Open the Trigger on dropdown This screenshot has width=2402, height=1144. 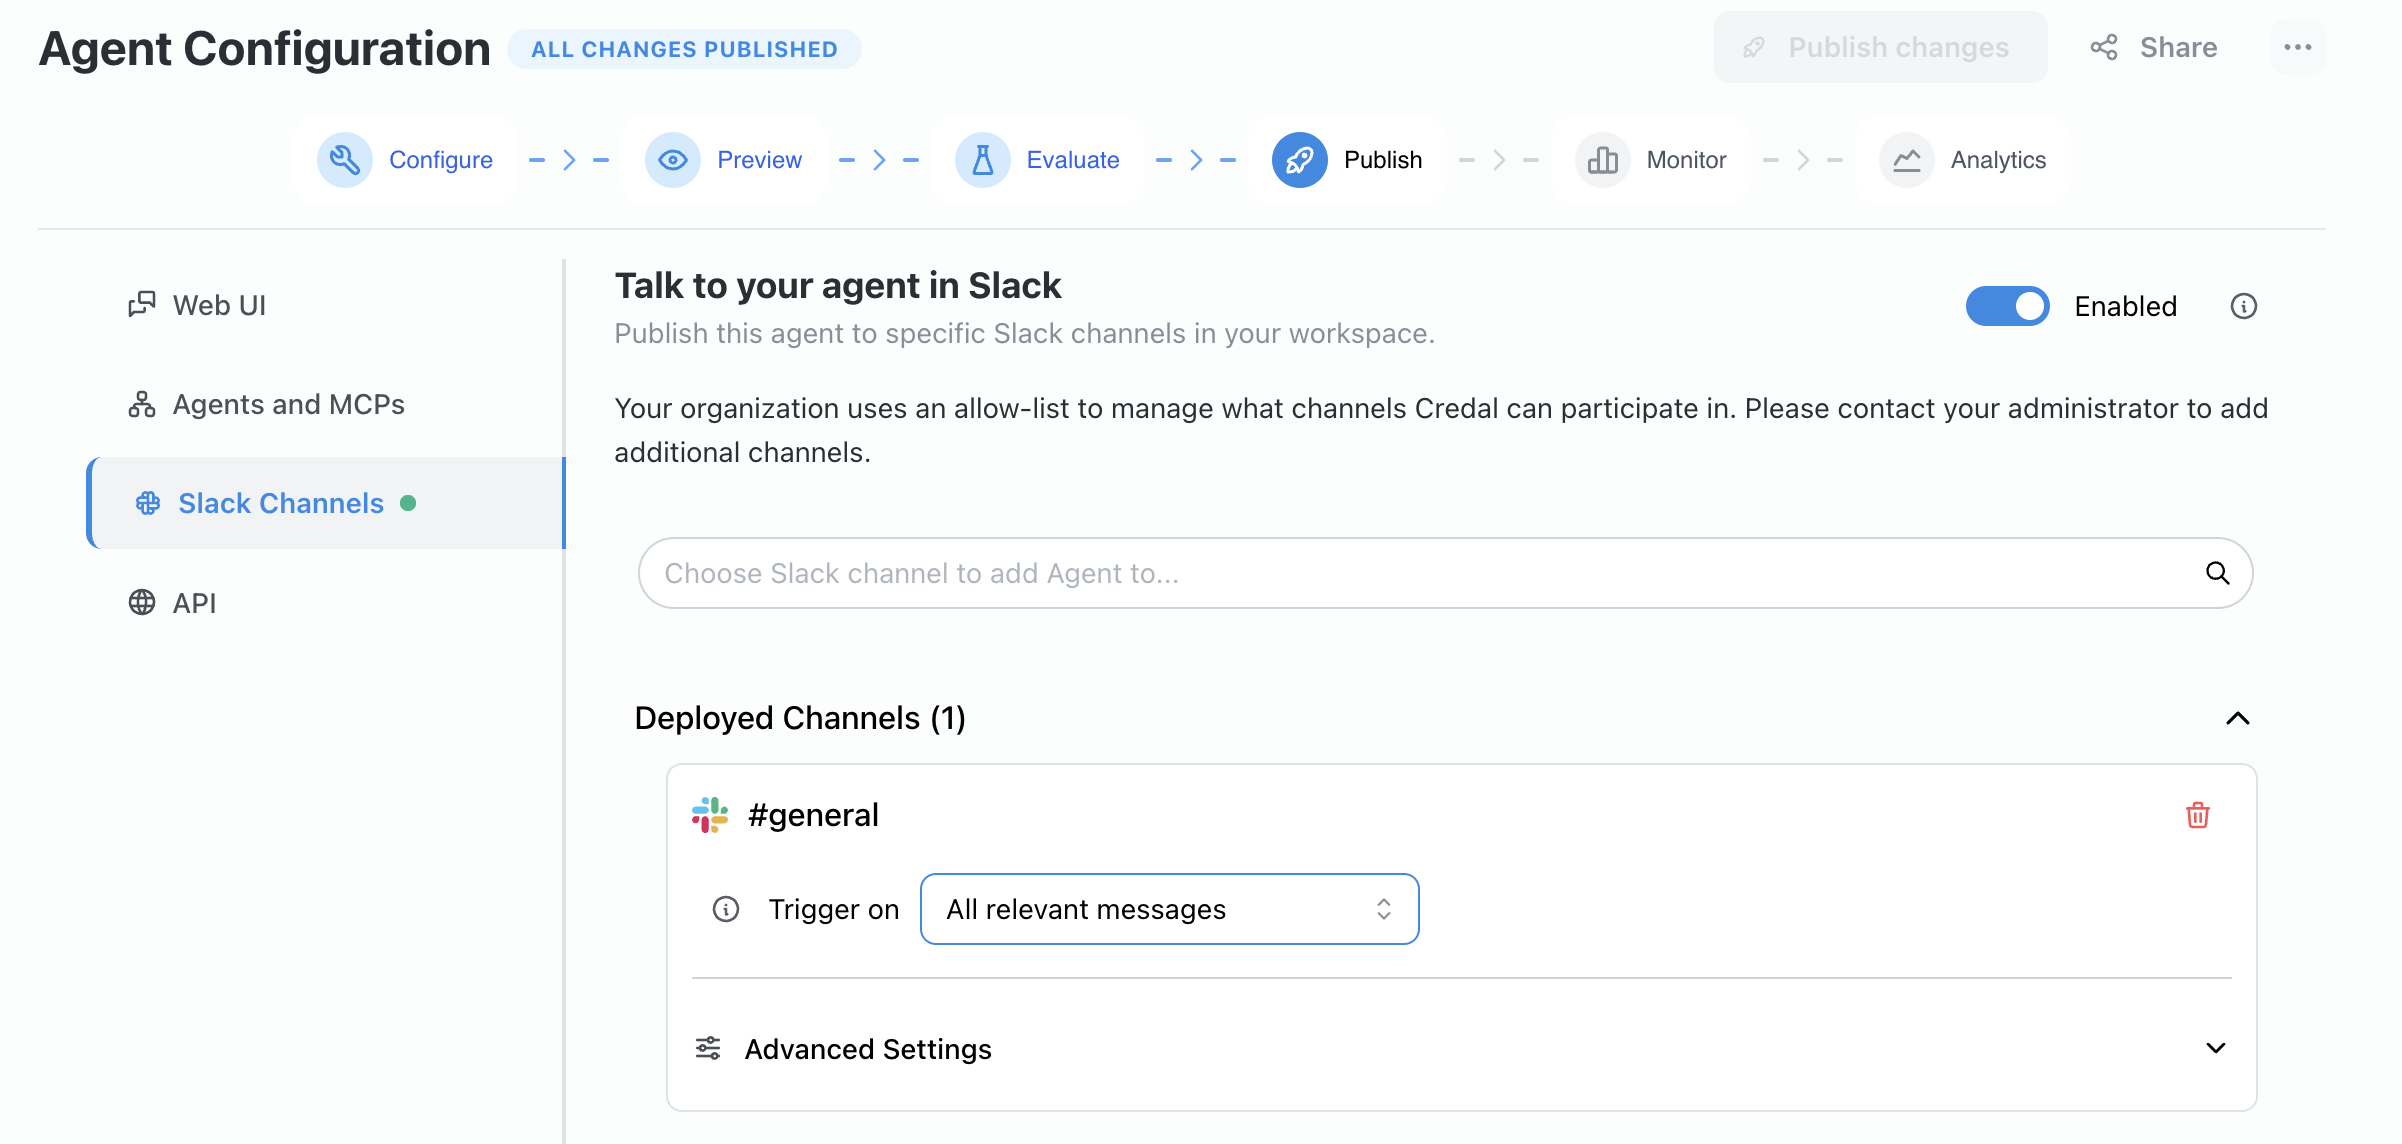point(1170,909)
